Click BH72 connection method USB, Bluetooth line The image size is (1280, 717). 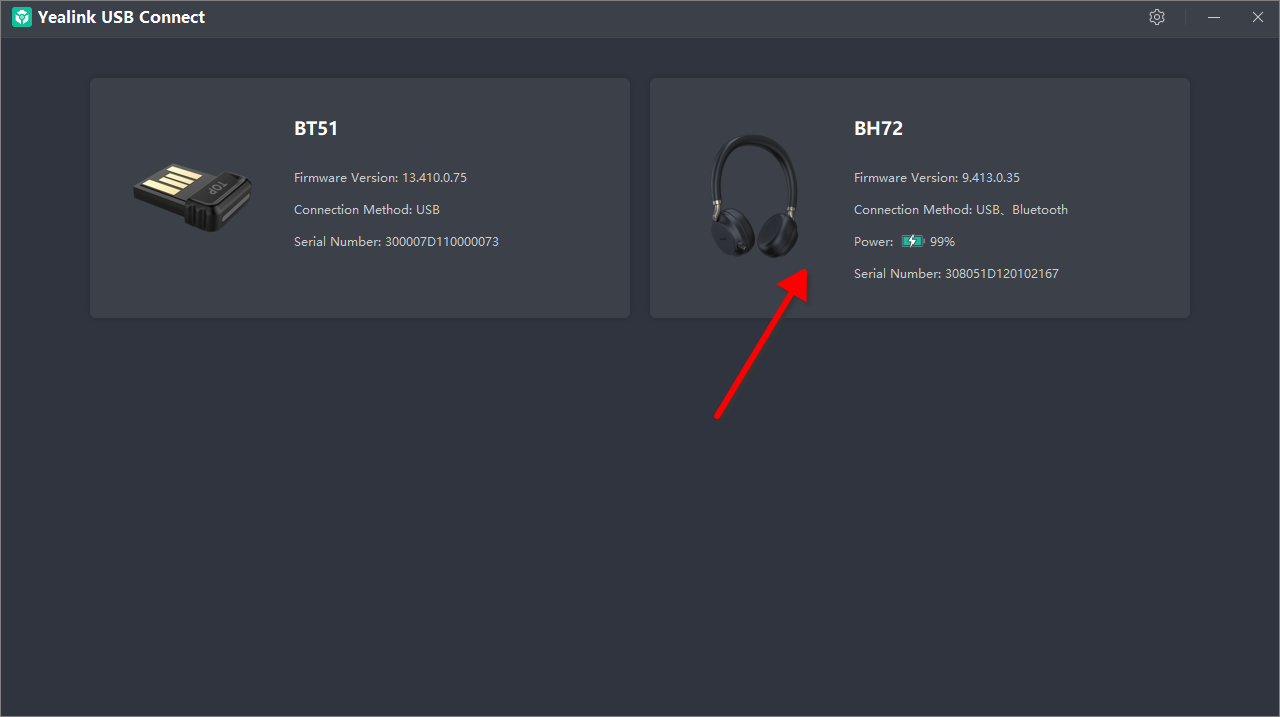coord(960,210)
